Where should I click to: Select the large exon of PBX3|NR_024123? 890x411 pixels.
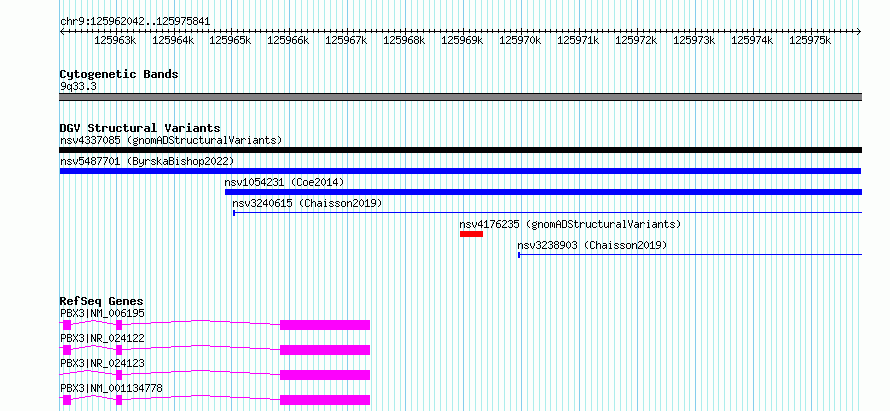pyautogui.click(x=325, y=375)
